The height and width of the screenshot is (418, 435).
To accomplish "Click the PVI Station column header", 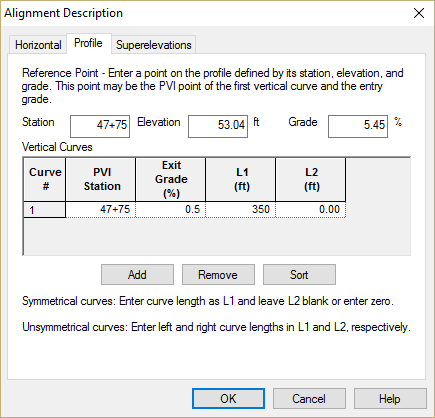I will (x=101, y=179).
